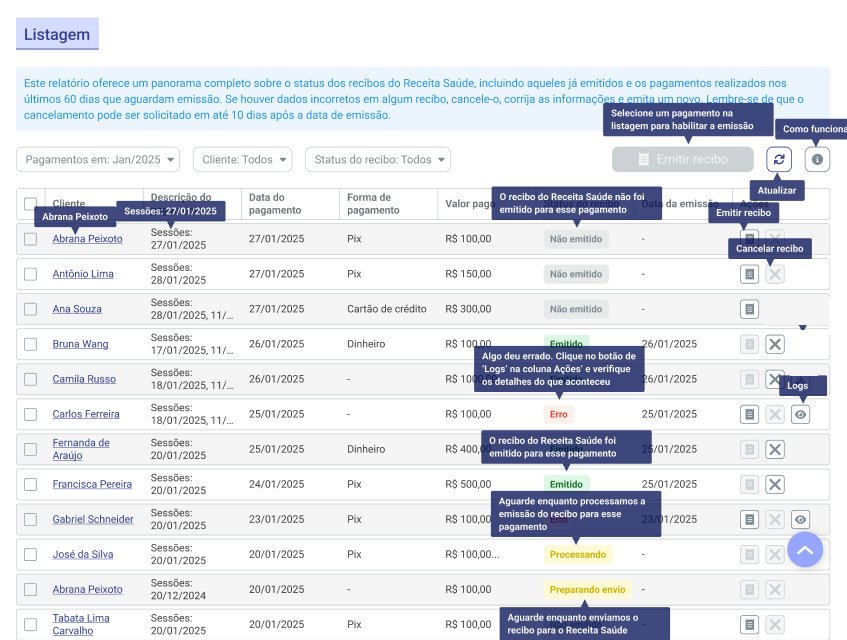Tick the checkbox for Bruna Wang

[30, 344]
